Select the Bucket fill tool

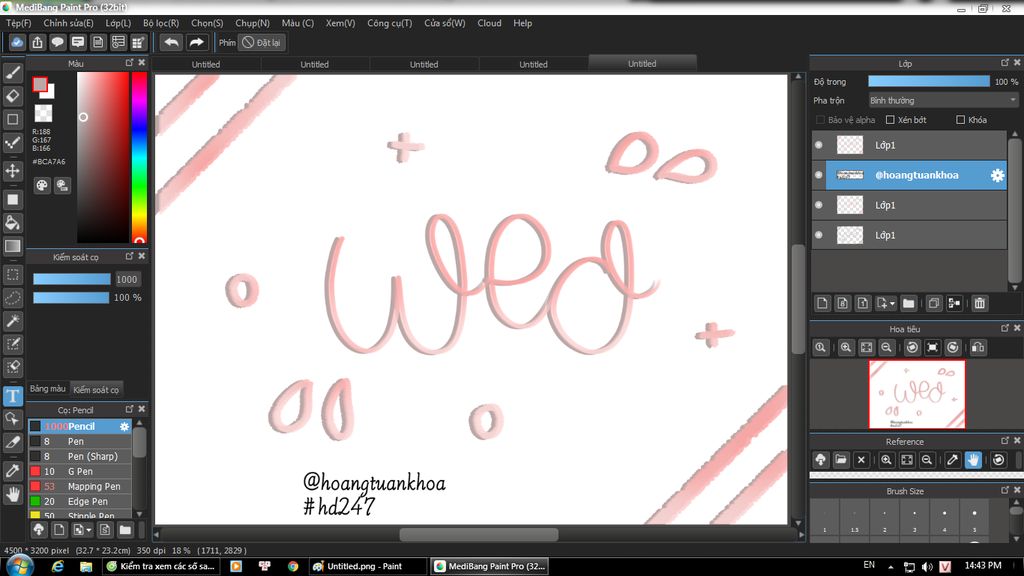point(13,223)
